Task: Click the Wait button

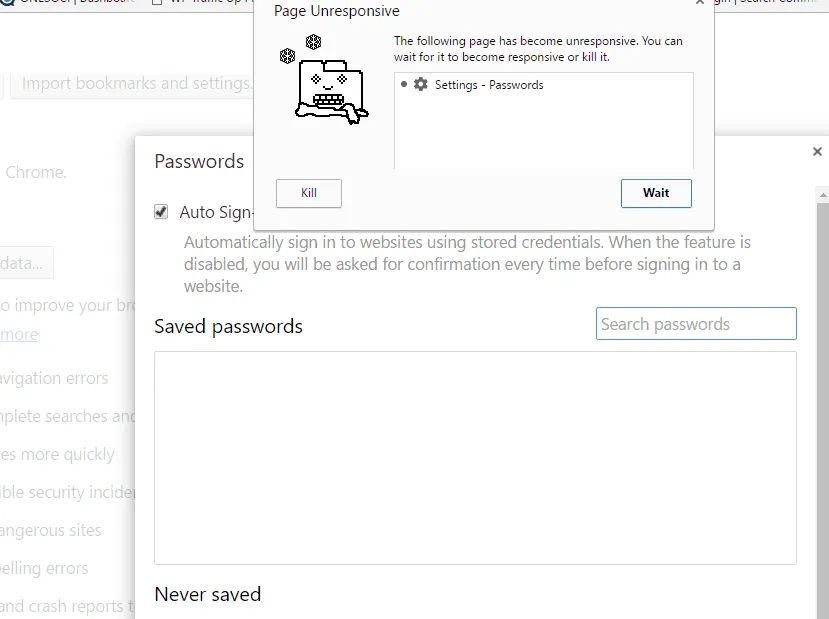Action: (656, 193)
